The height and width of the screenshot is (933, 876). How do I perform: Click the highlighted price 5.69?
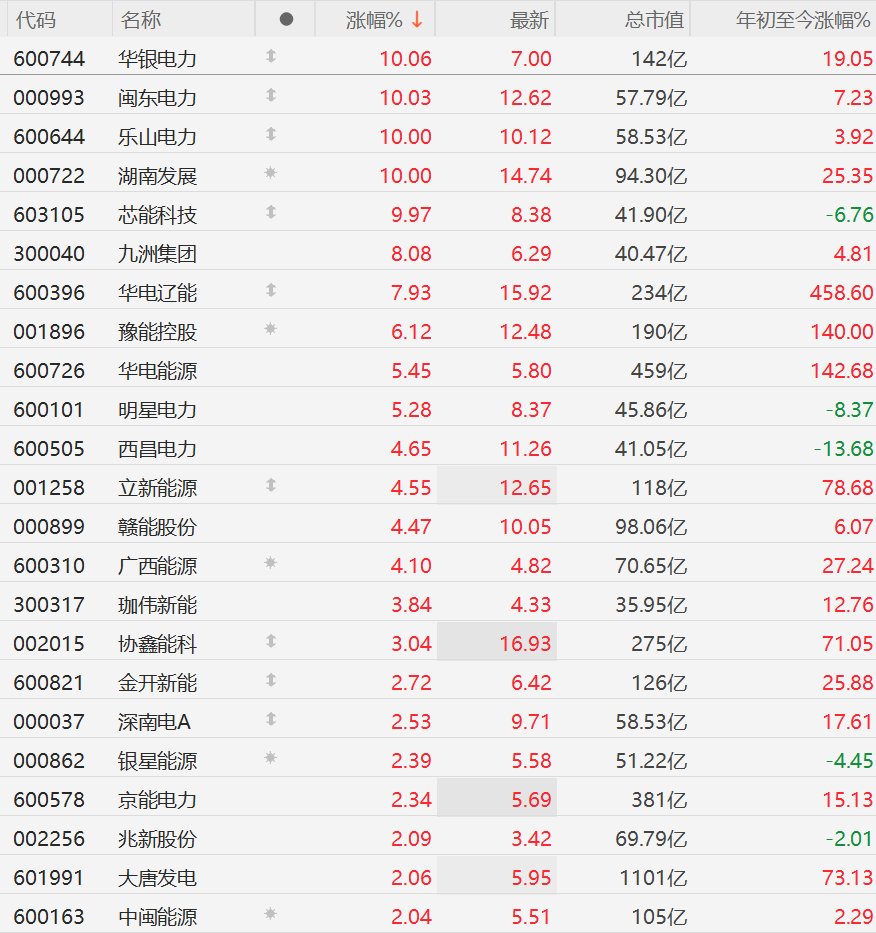pyautogui.click(x=531, y=800)
